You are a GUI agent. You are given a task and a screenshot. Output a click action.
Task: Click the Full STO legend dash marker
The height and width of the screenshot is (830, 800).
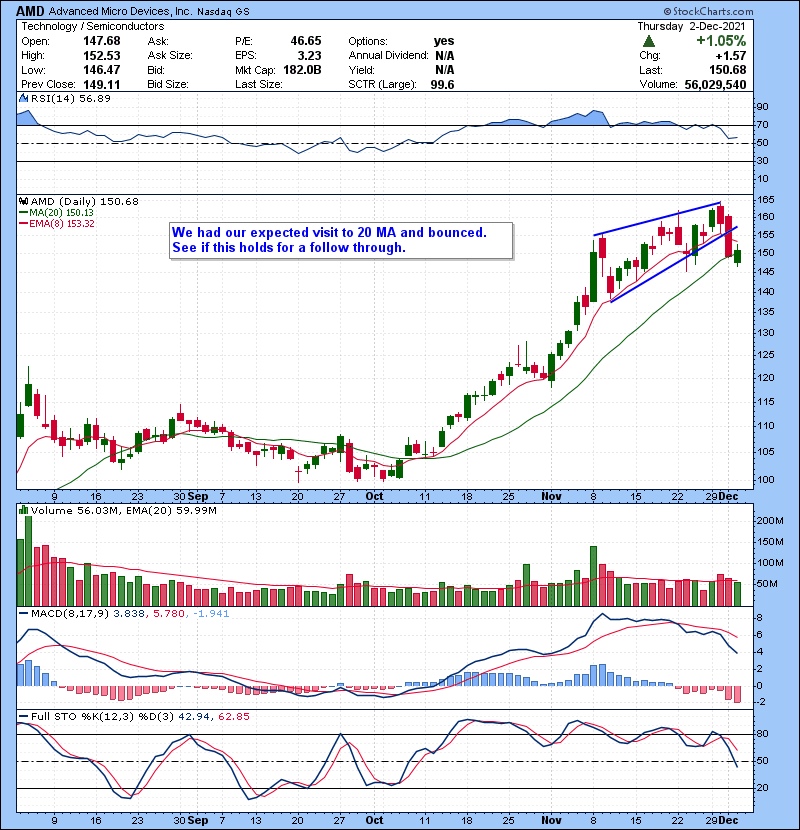(23, 716)
